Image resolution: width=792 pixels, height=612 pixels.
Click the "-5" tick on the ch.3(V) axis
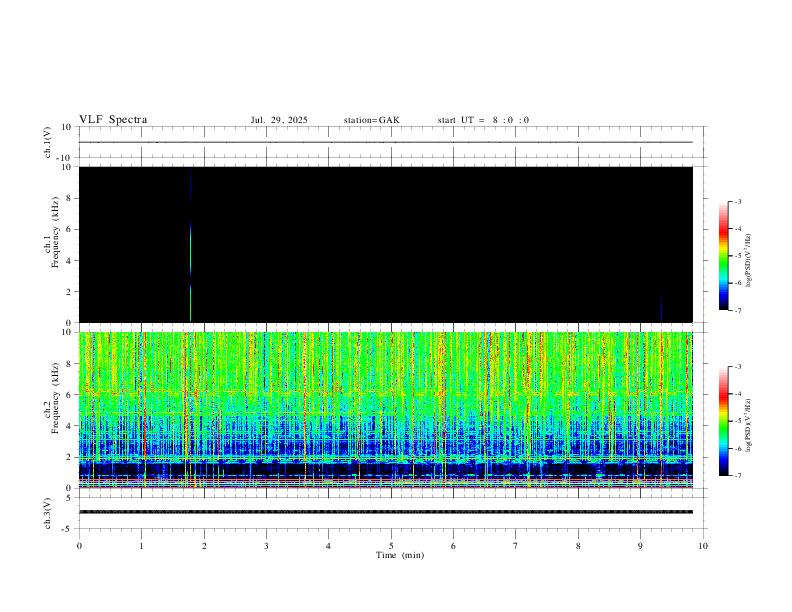pyautogui.click(x=68, y=529)
